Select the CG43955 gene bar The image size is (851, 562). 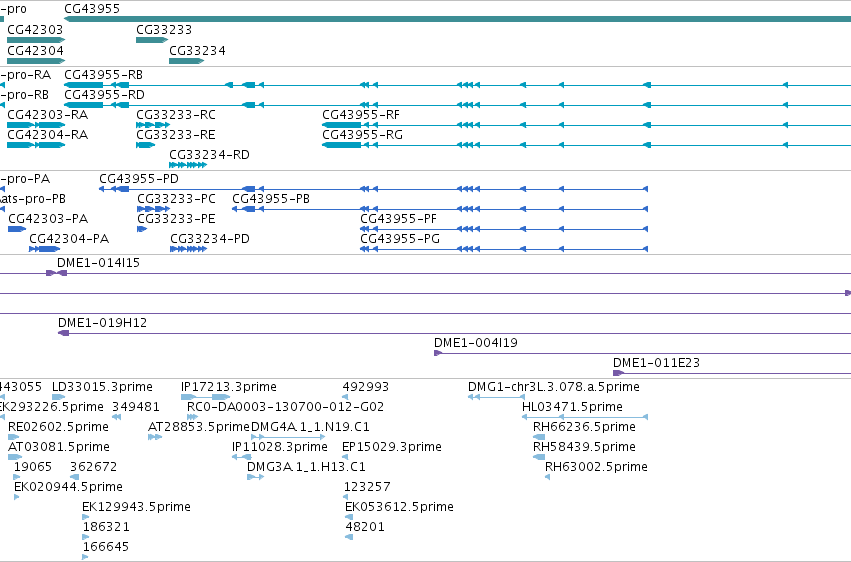(458, 20)
